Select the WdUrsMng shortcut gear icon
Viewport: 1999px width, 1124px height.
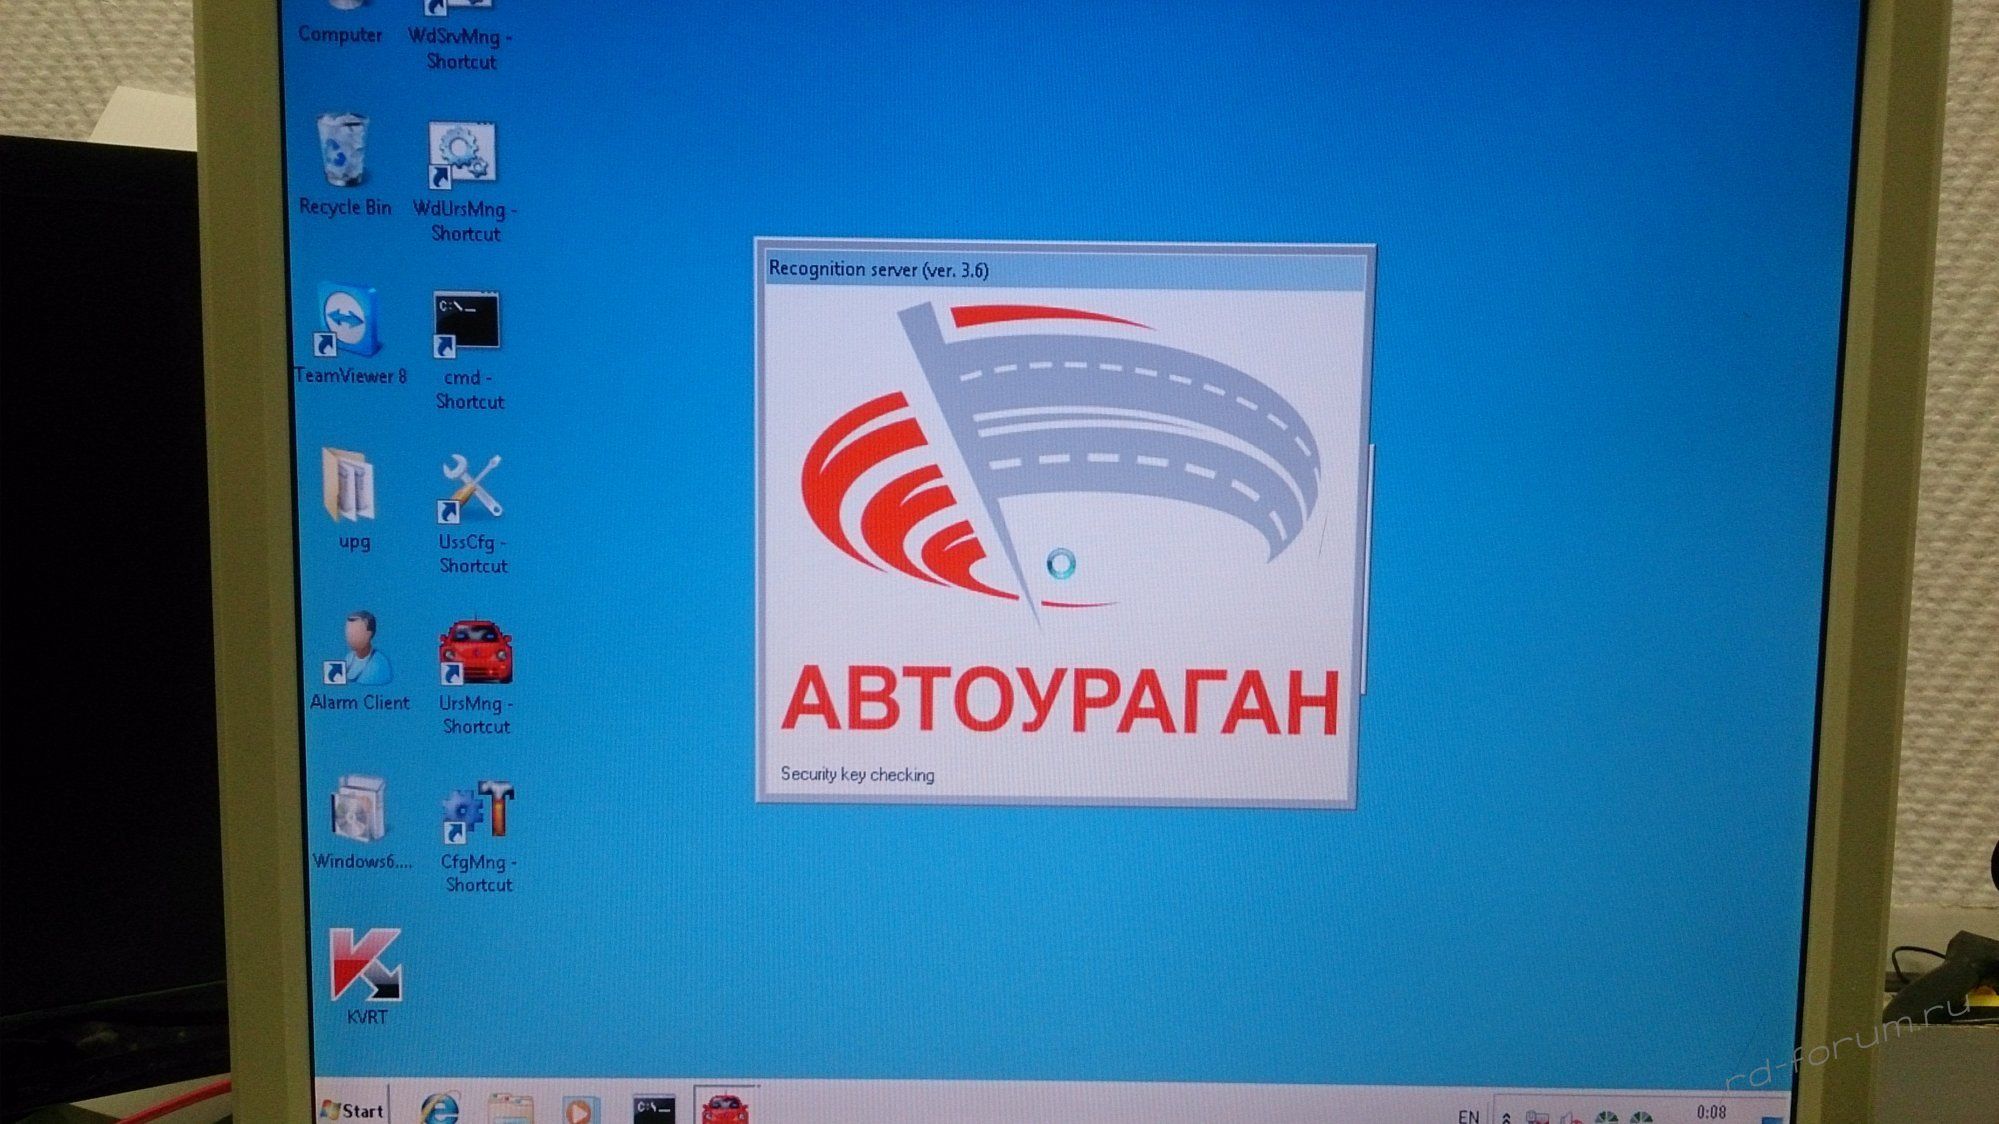(x=461, y=156)
